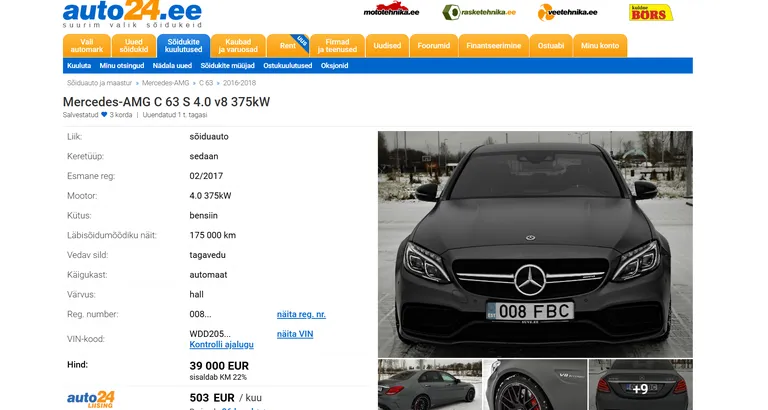Click the listing title Mercedes-AMG C 63 S

pyautogui.click(x=166, y=102)
